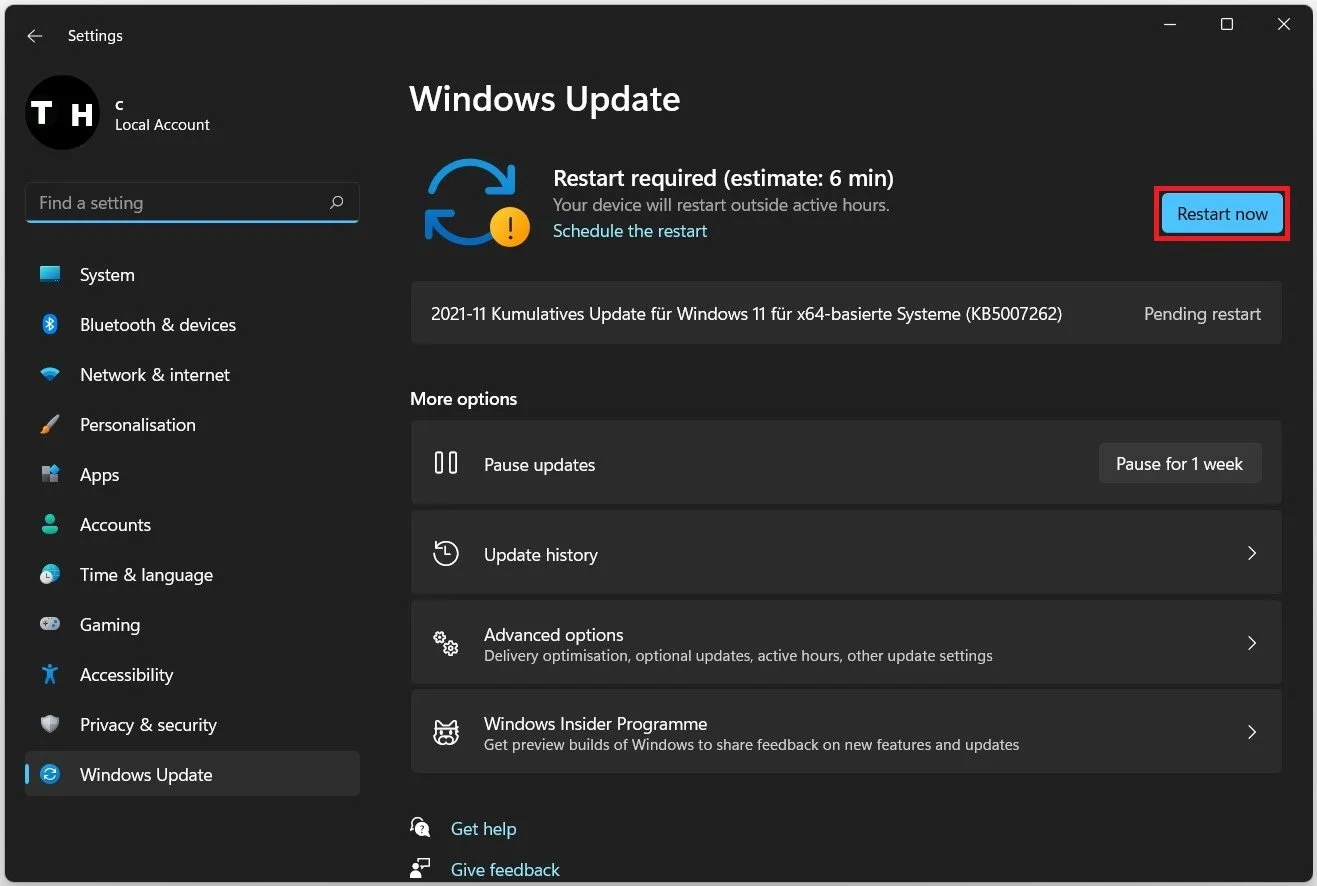Go to Network & internet

point(192,375)
